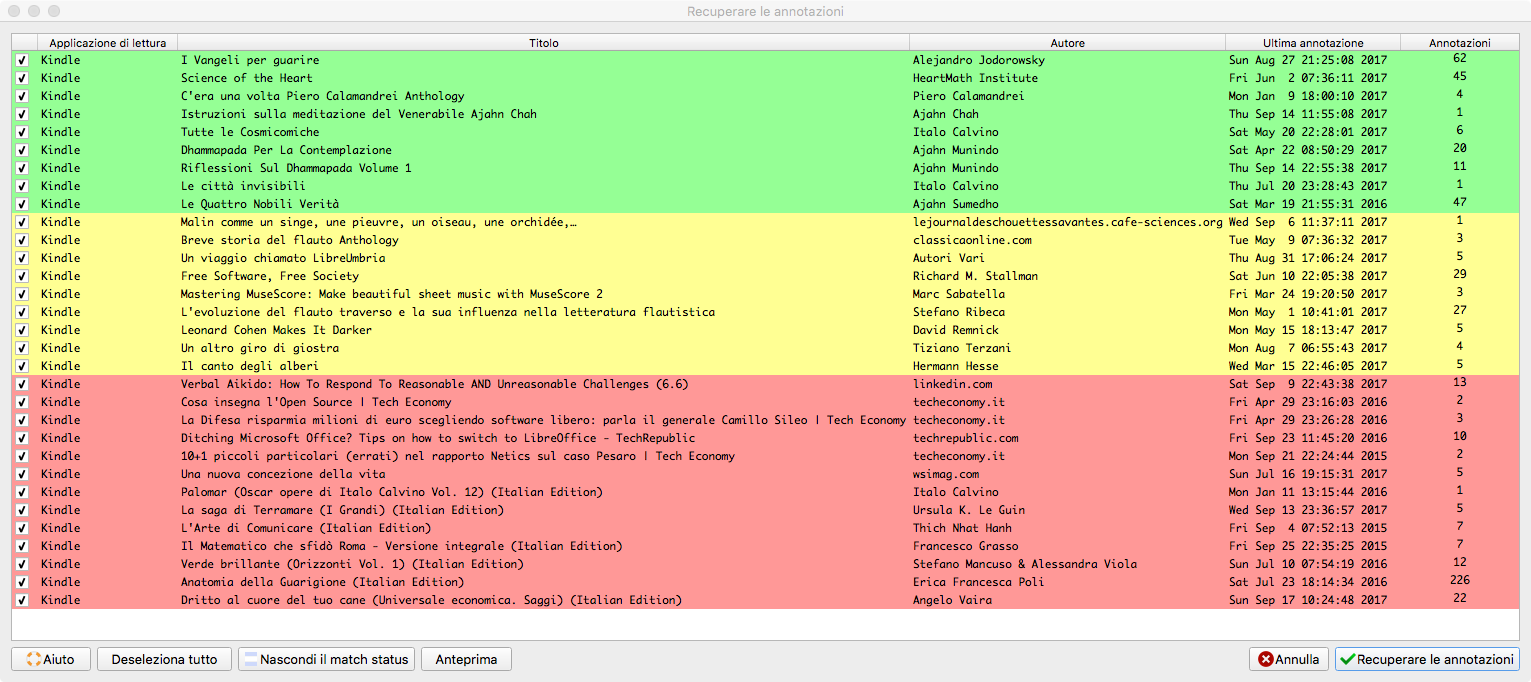Select Dhammapada Per La Contemplazione title
Image resolution: width=1531 pixels, height=682 pixels.
point(286,150)
